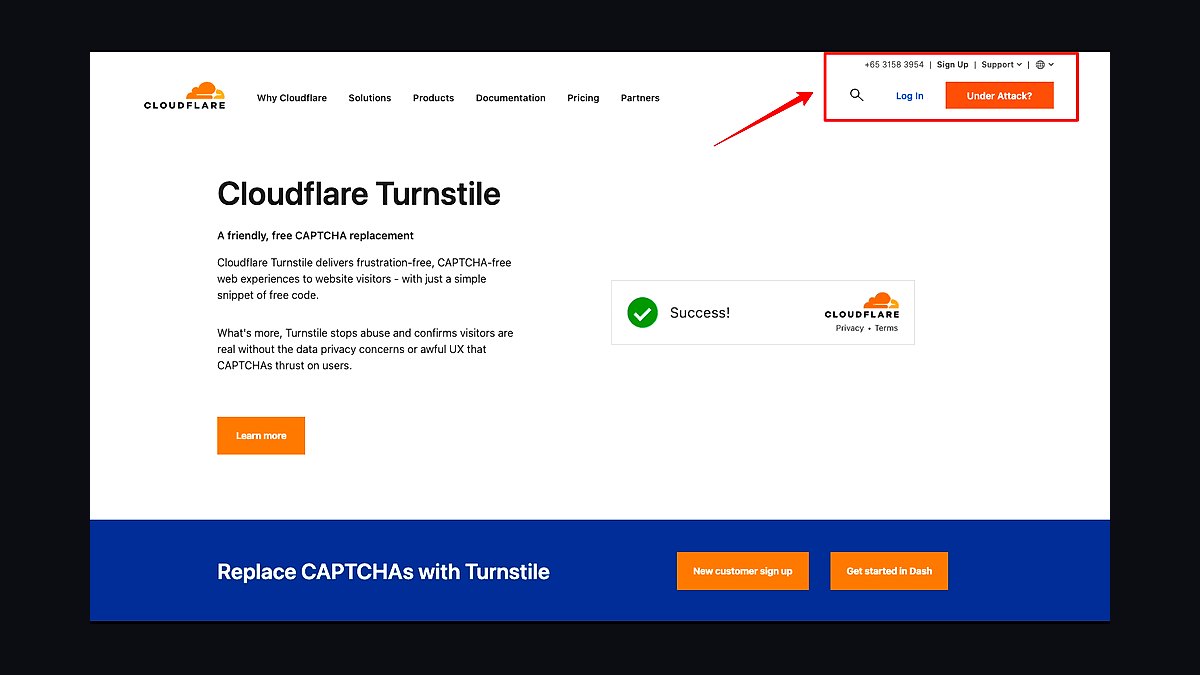Screen dimensions: 1200x675
Task: Call the +65 3158 3954 phone link
Action: [x=894, y=65]
